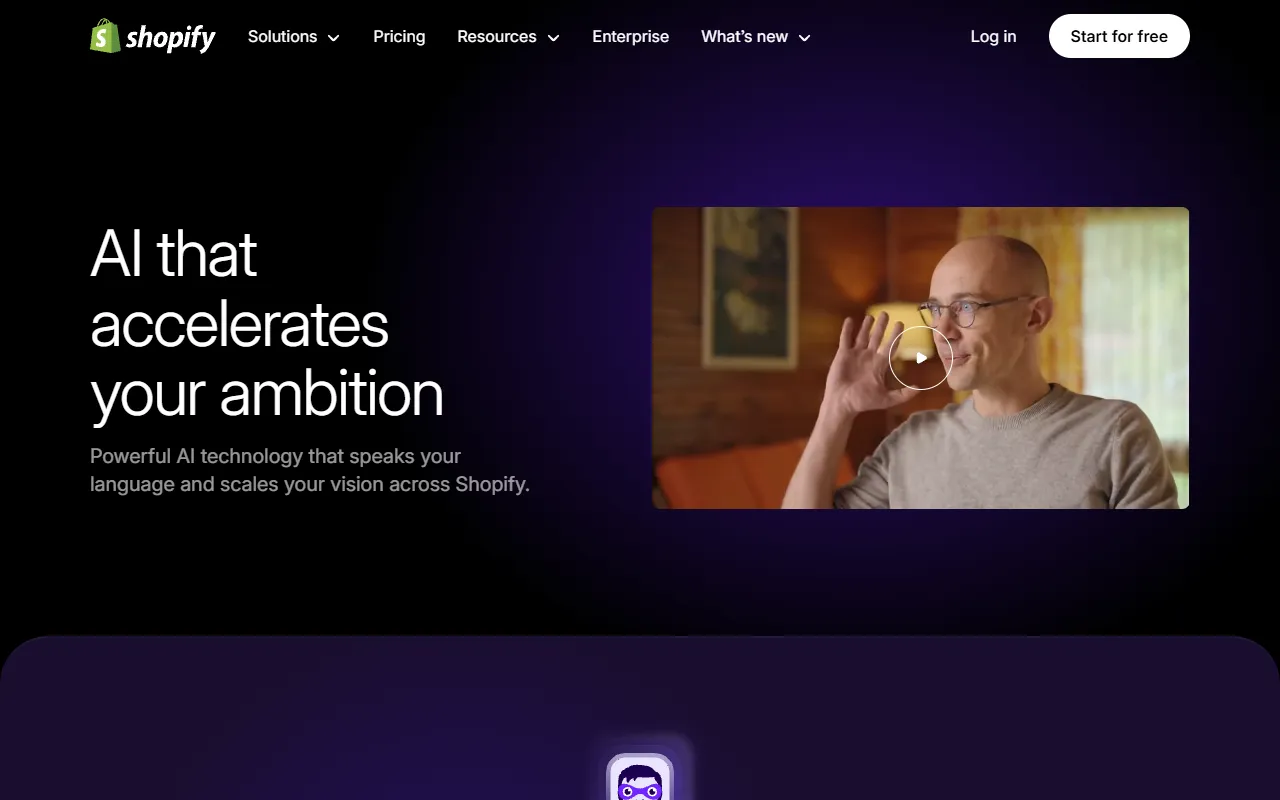Expand the What's new chevron arrow
This screenshot has height=800, width=1280.
(804, 38)
